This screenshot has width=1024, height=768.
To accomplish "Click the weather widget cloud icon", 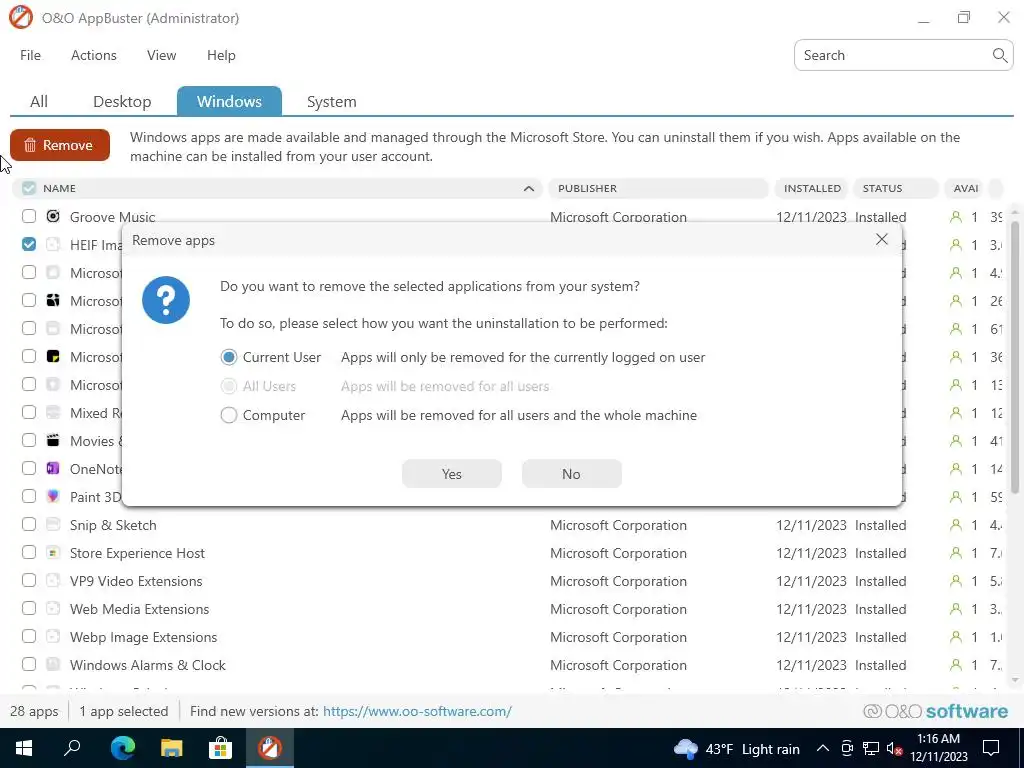I will [686, 749].
